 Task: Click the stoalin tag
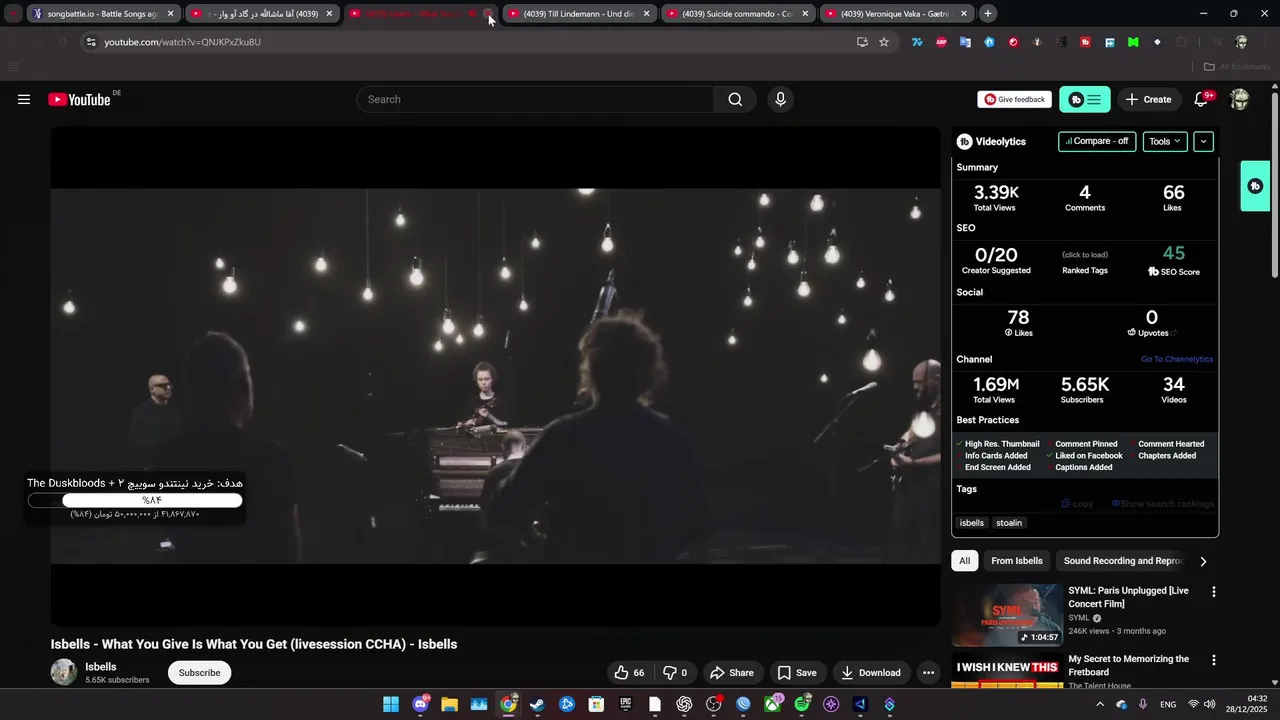click(1009, 523)
